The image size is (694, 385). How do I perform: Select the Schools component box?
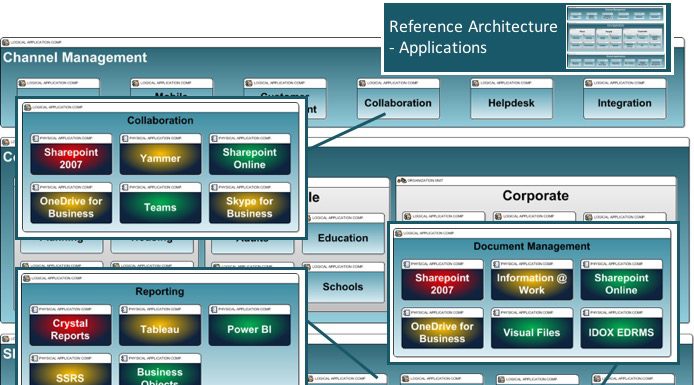point(343,282)
